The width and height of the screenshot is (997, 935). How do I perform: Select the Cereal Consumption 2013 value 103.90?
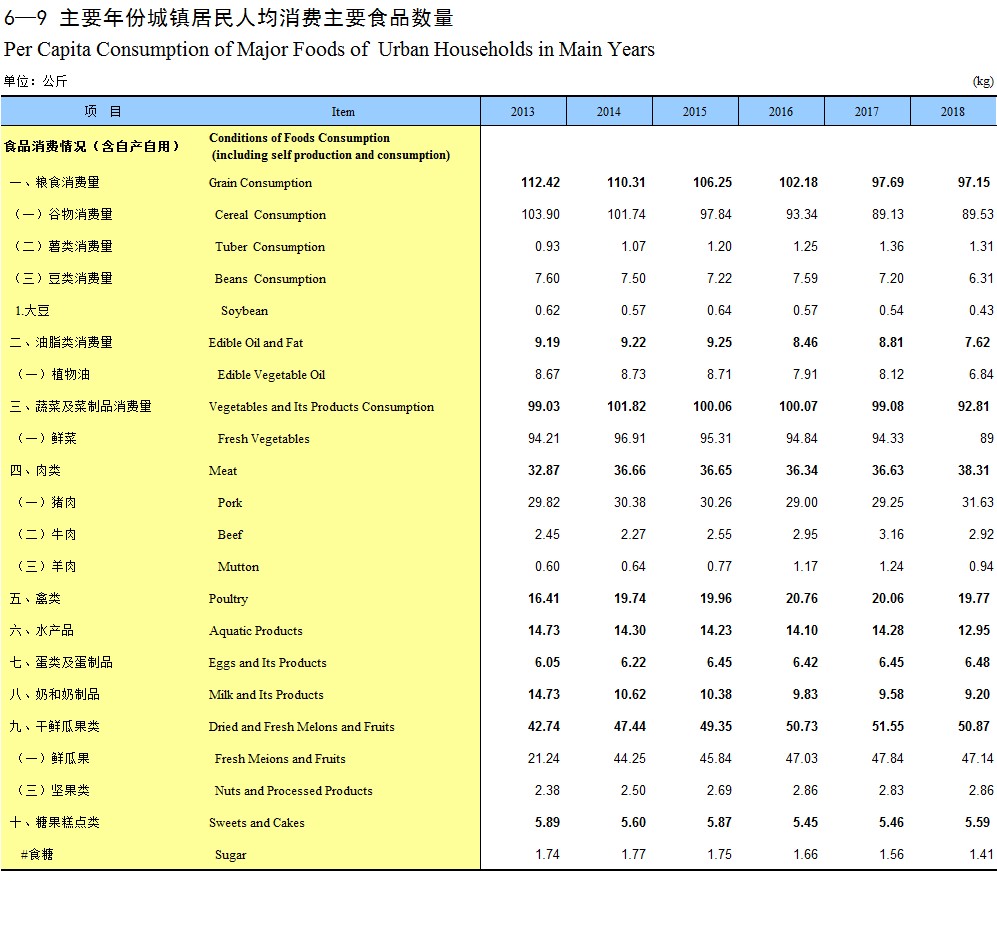point(541,215)
